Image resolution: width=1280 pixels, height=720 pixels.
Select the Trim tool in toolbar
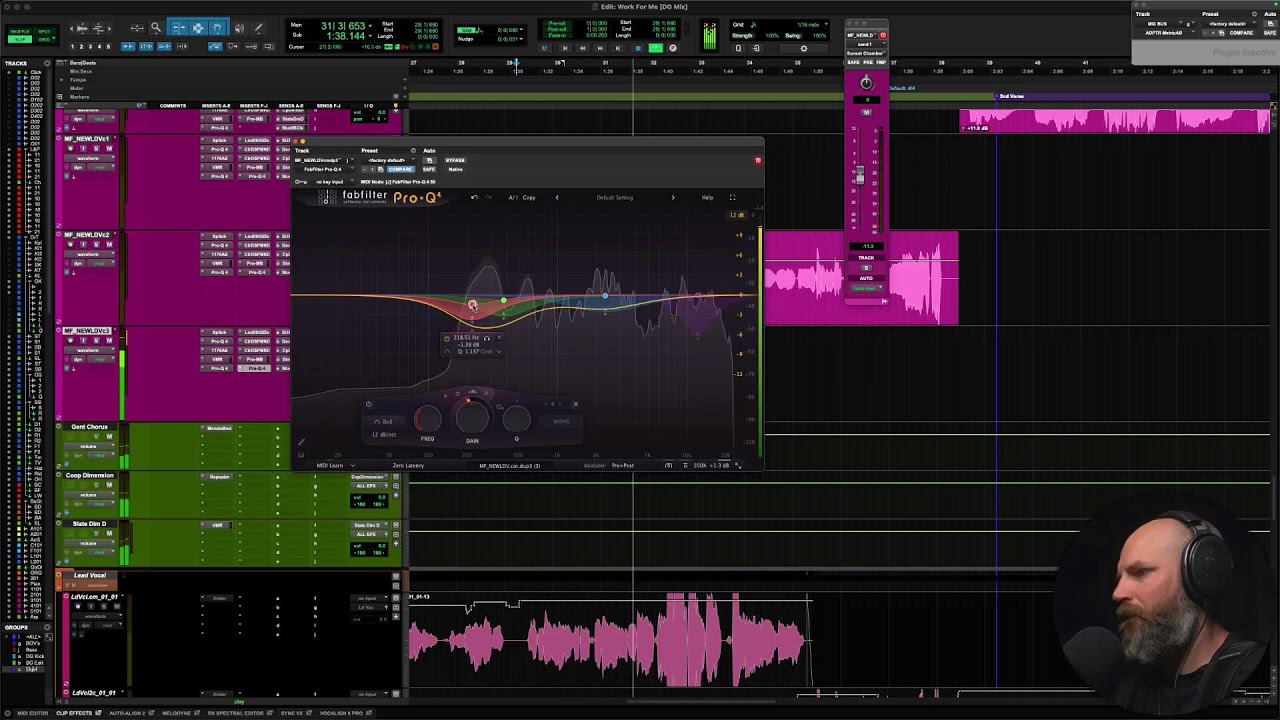pyautogui.click(x=178, y=28)
